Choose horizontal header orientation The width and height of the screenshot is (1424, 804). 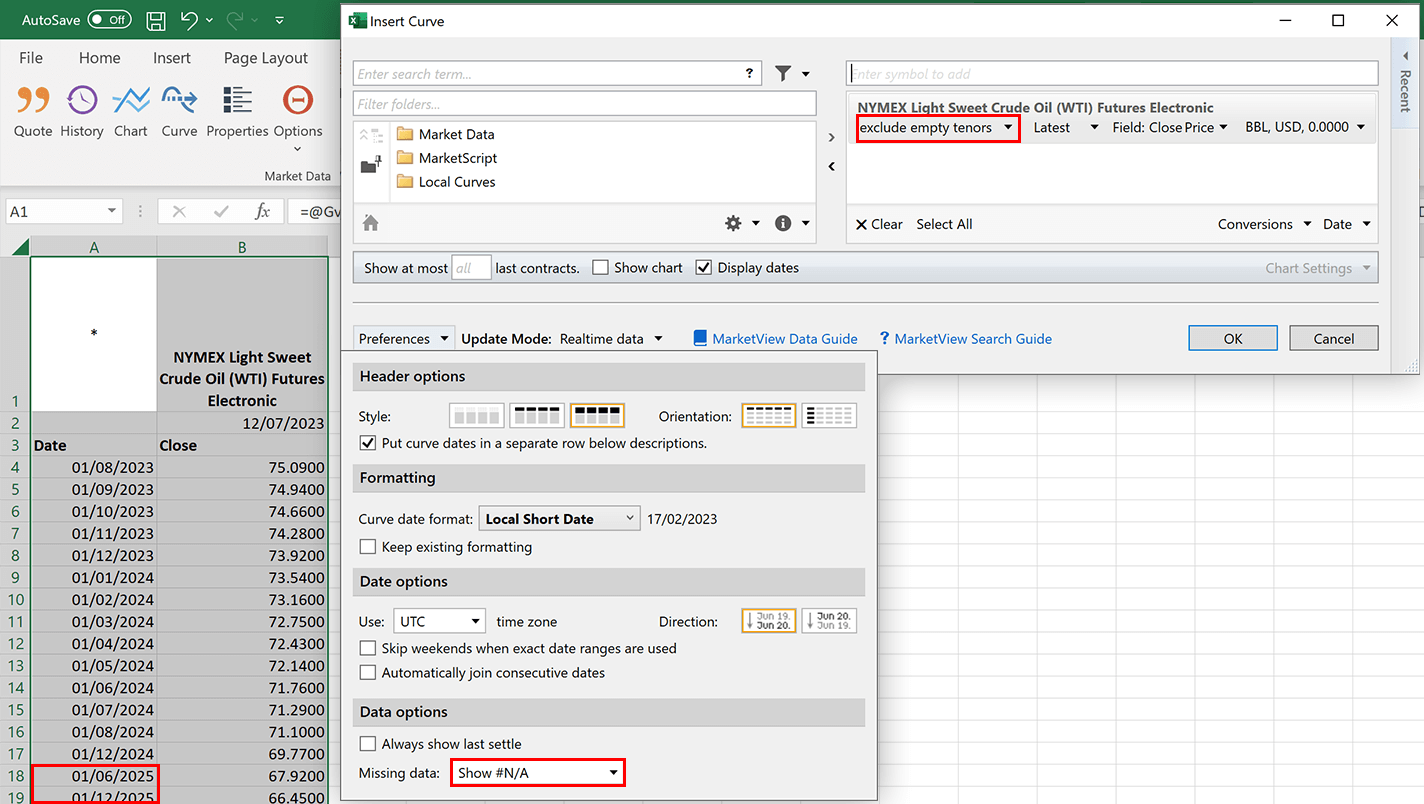pos(769,415)
